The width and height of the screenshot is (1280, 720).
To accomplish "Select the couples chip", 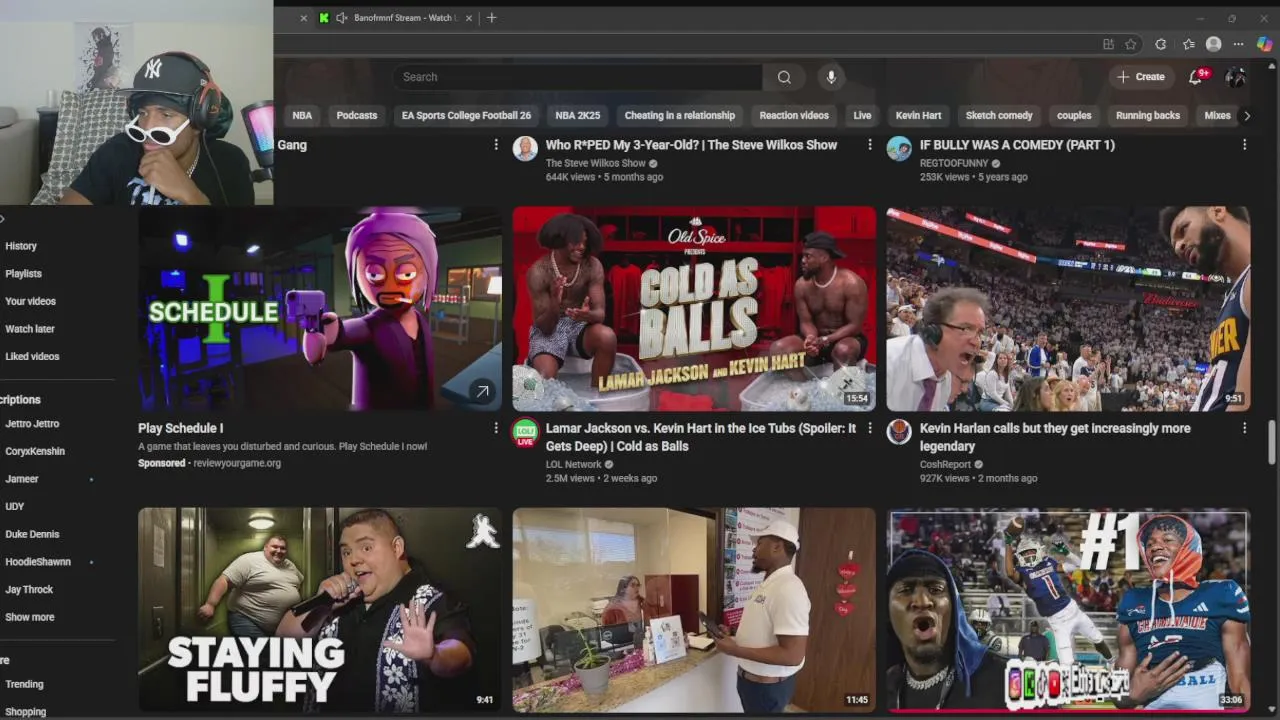I will (x=1074, y=115).
